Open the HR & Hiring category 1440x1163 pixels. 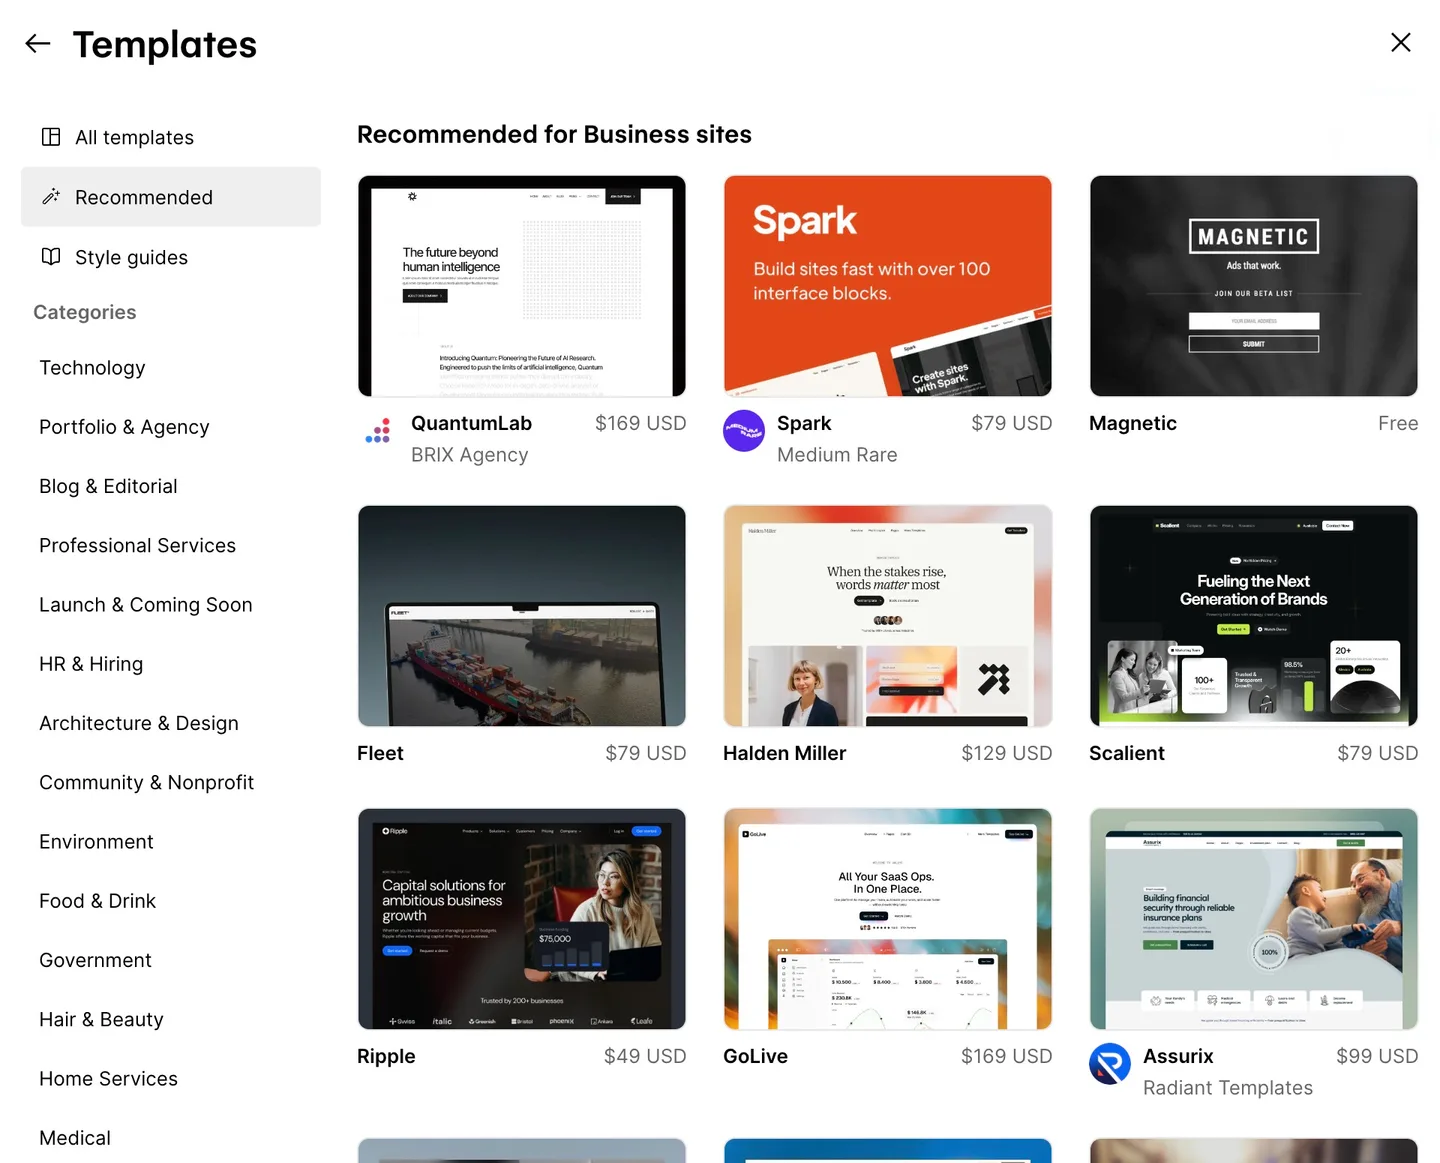(x=91, y=664)
